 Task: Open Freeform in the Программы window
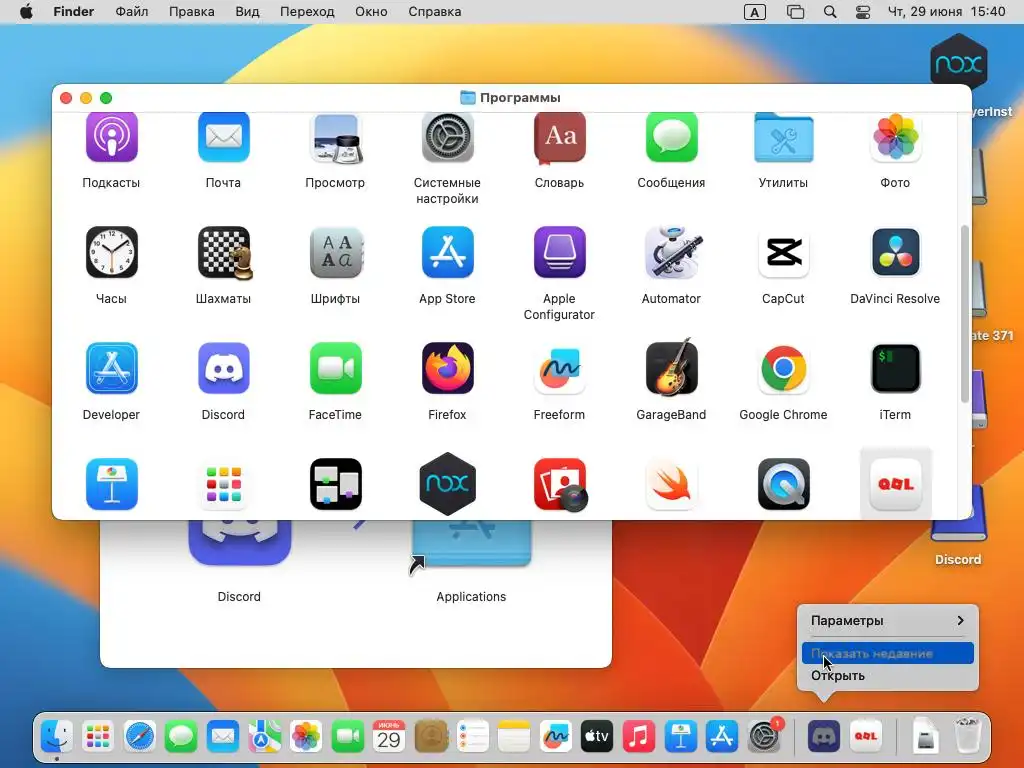pos(560,368)
